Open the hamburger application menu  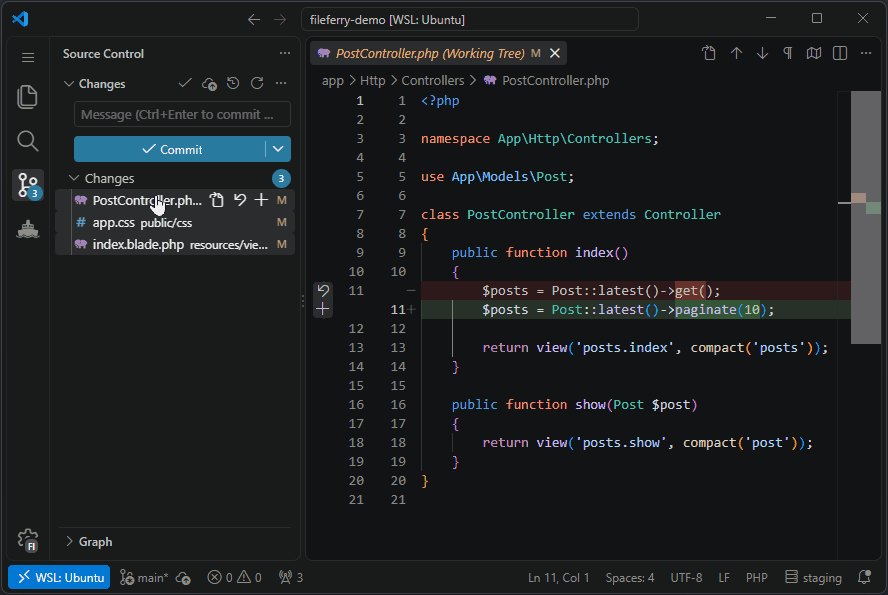pos(28,57)
